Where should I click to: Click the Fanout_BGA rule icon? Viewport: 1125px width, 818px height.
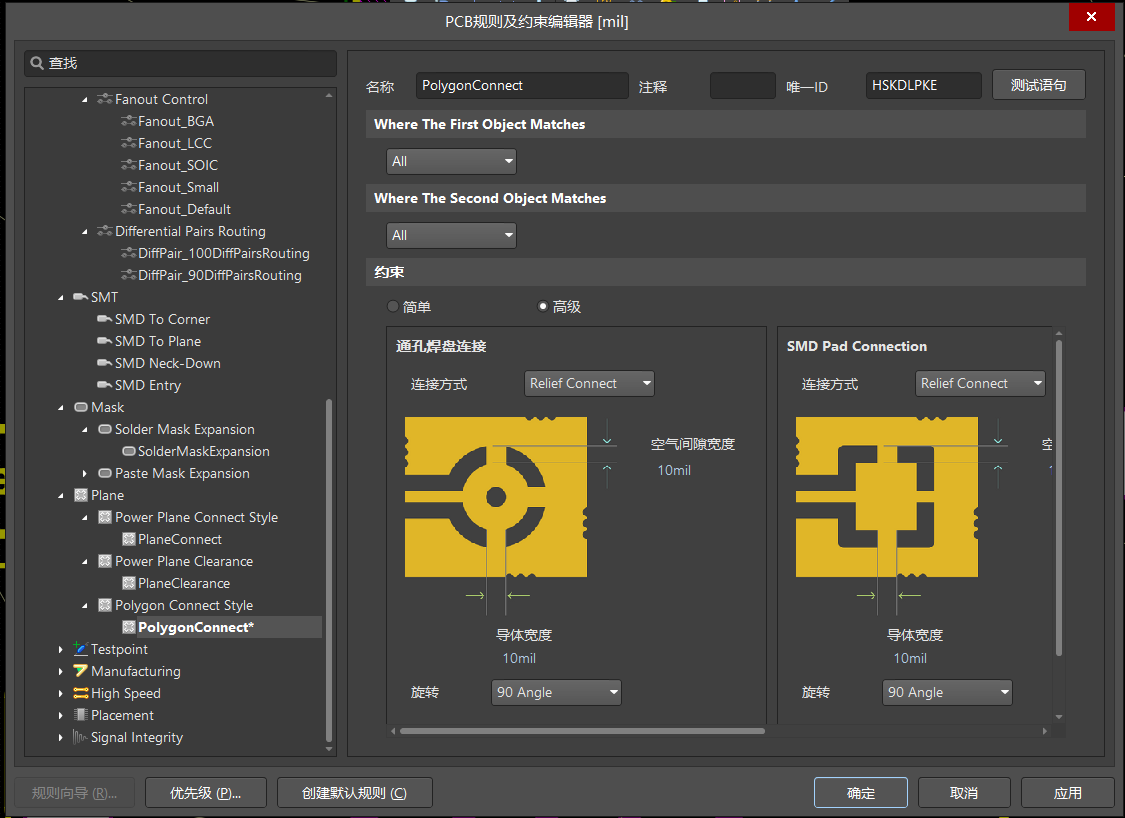point(128,121)
